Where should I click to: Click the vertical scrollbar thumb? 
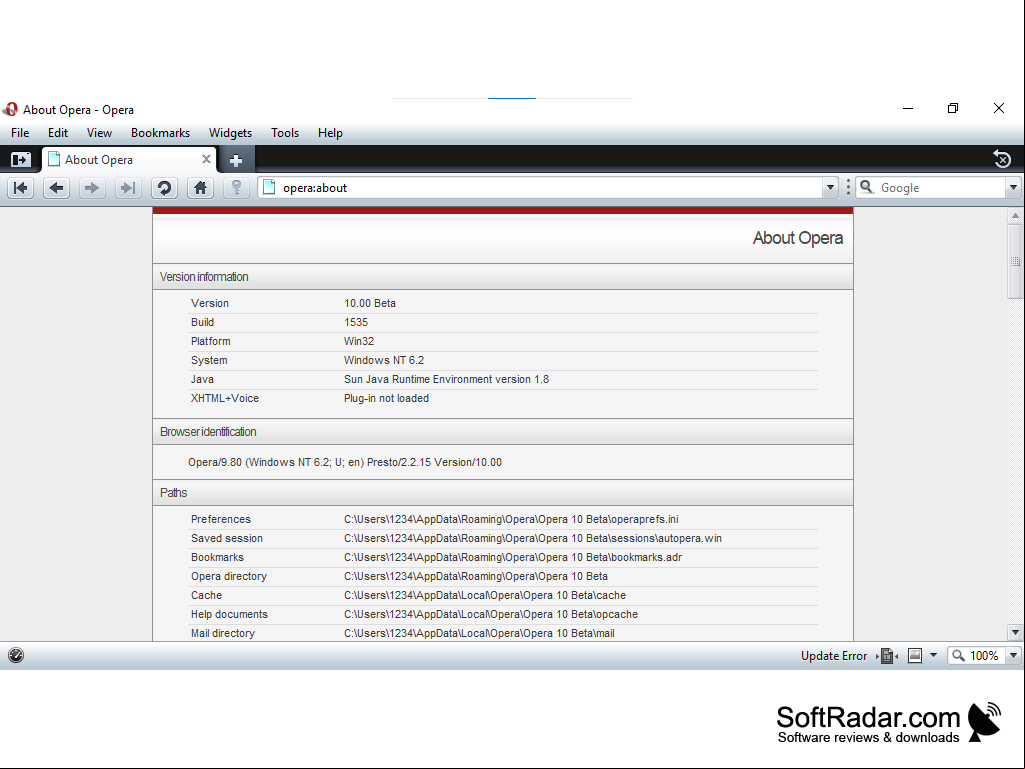pos(1015,260)
